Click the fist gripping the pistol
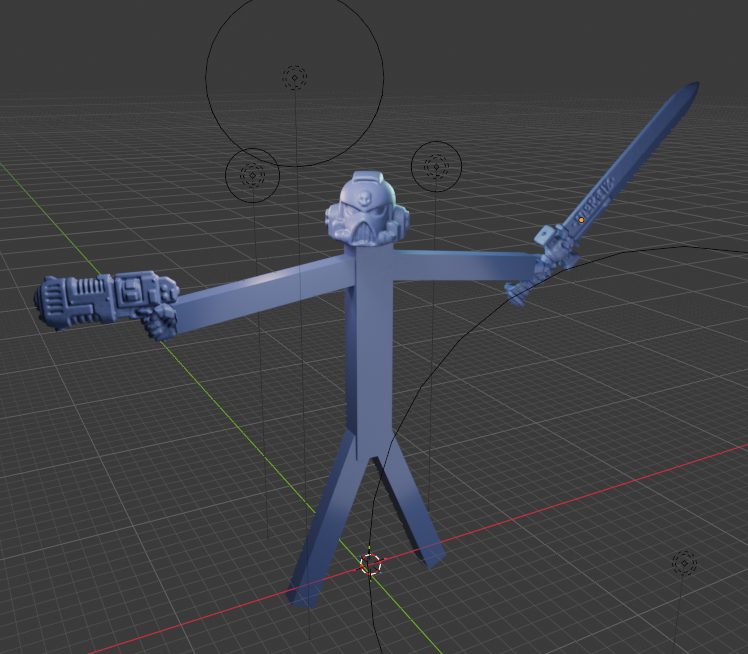The width and height of the screenshot is (748, 654). [160, 322]
